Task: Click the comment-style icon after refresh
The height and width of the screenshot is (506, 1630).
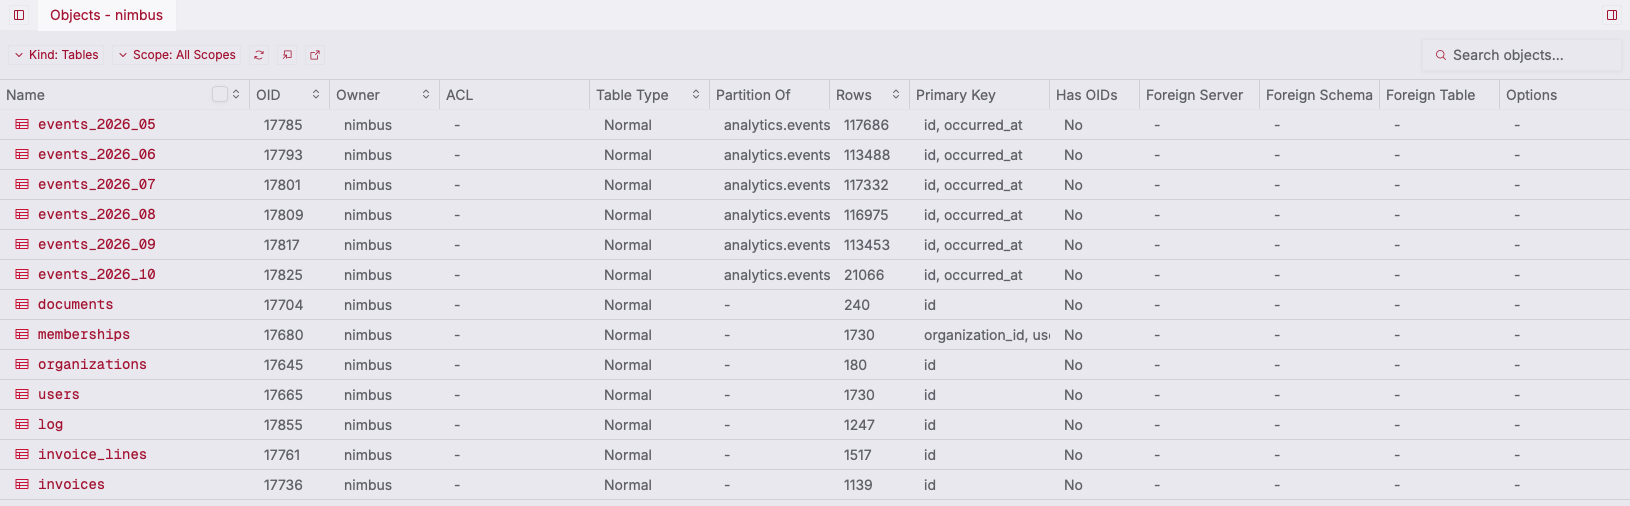Action: click(287, 55)
